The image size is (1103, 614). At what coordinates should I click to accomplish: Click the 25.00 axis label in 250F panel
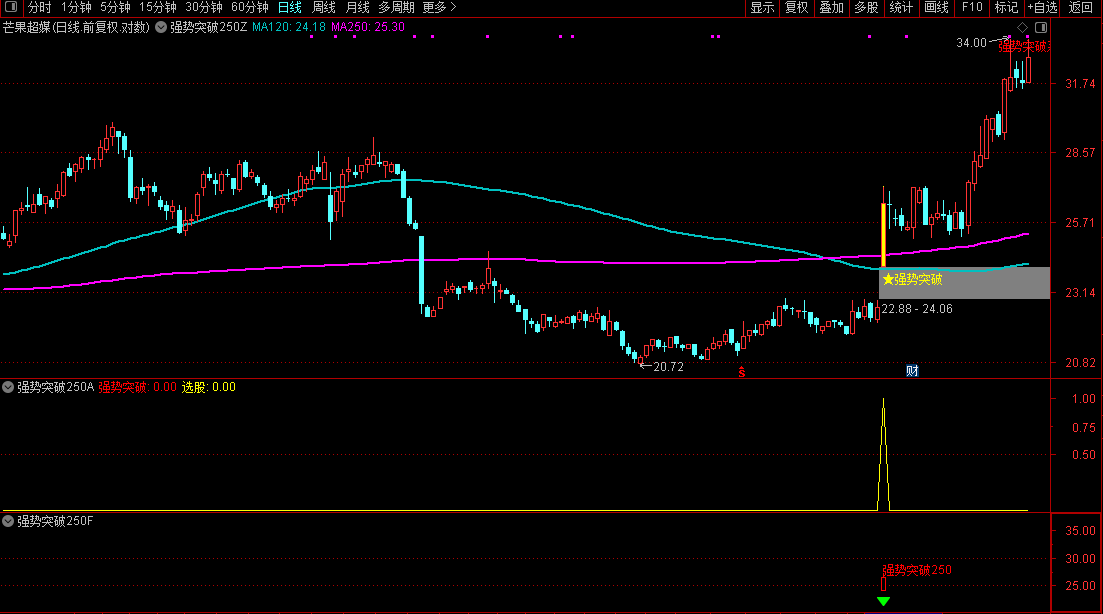pos(1080,586)
